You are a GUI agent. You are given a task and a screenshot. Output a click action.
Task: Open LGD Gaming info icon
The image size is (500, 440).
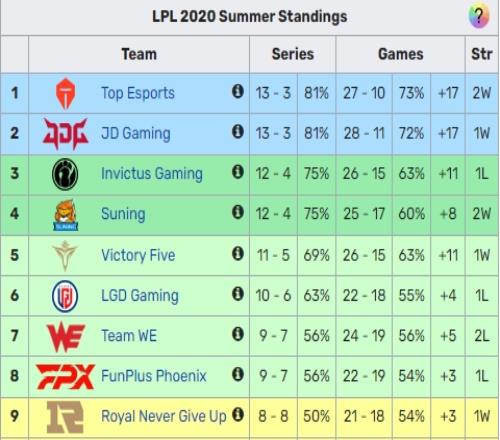238,294
